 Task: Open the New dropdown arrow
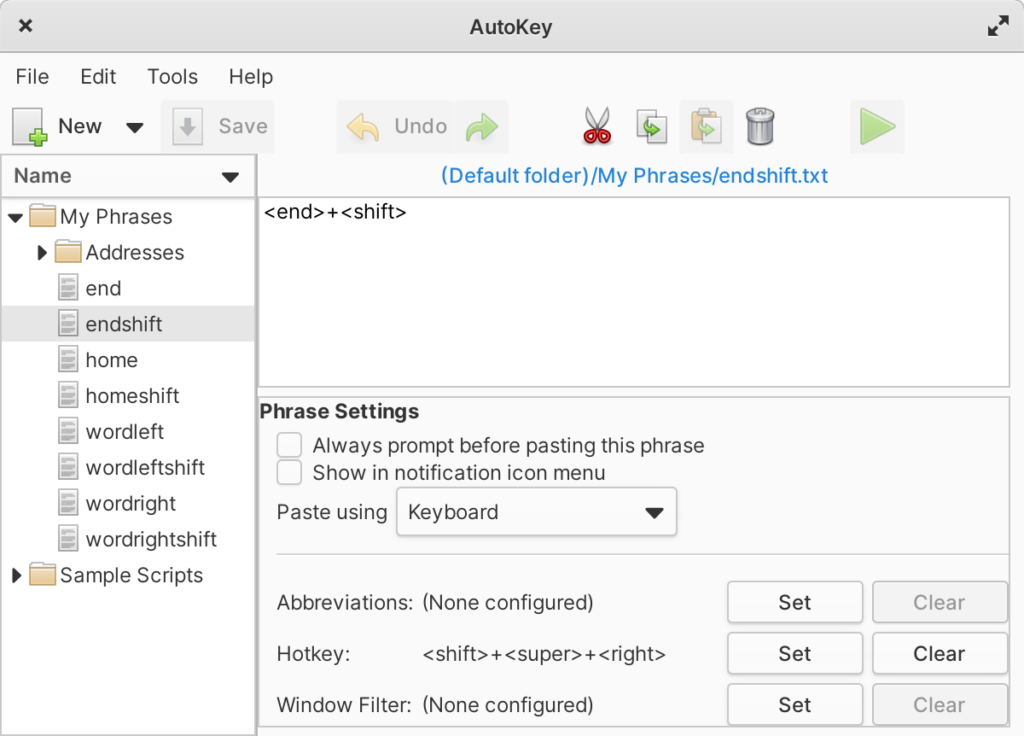coord(135,127)
